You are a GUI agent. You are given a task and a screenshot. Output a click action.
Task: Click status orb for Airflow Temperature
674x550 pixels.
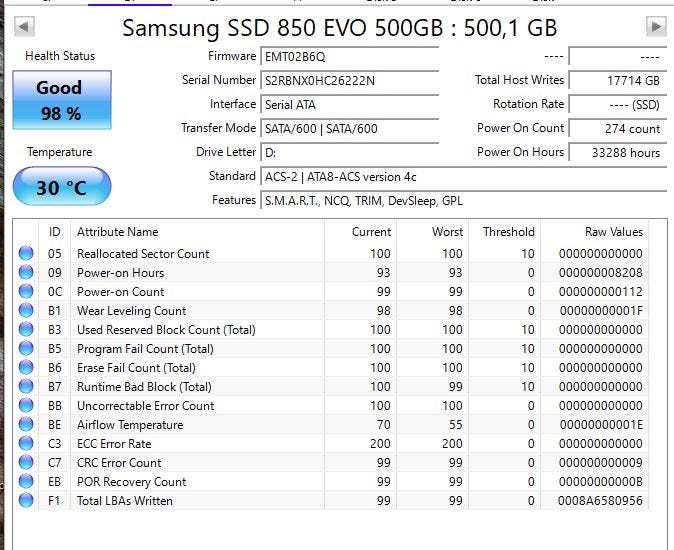pyautogui.click(x=26, y=424)
